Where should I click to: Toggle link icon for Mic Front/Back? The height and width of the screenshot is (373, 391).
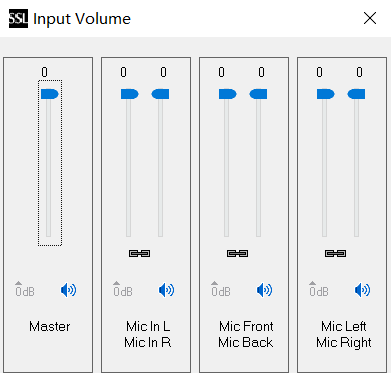tap(237, 254)
